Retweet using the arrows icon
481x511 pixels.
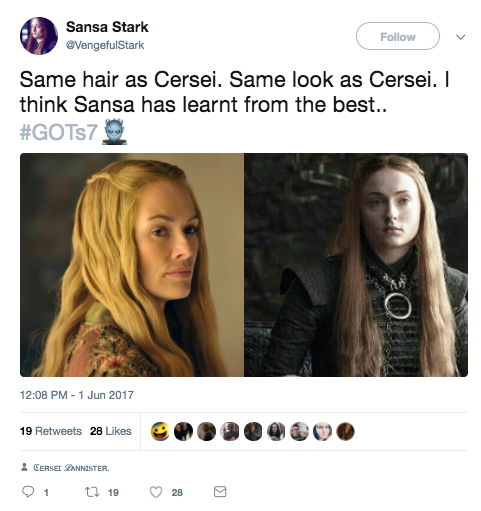(92, 492)
